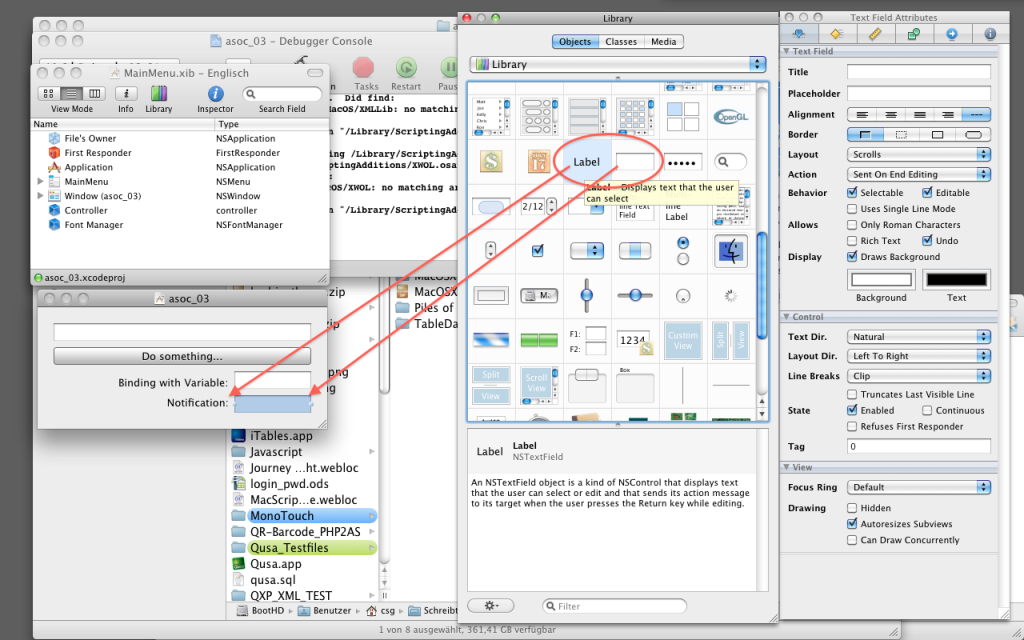Toggle the Editable checkbox

pyautogui.click(x=927, y=193)
